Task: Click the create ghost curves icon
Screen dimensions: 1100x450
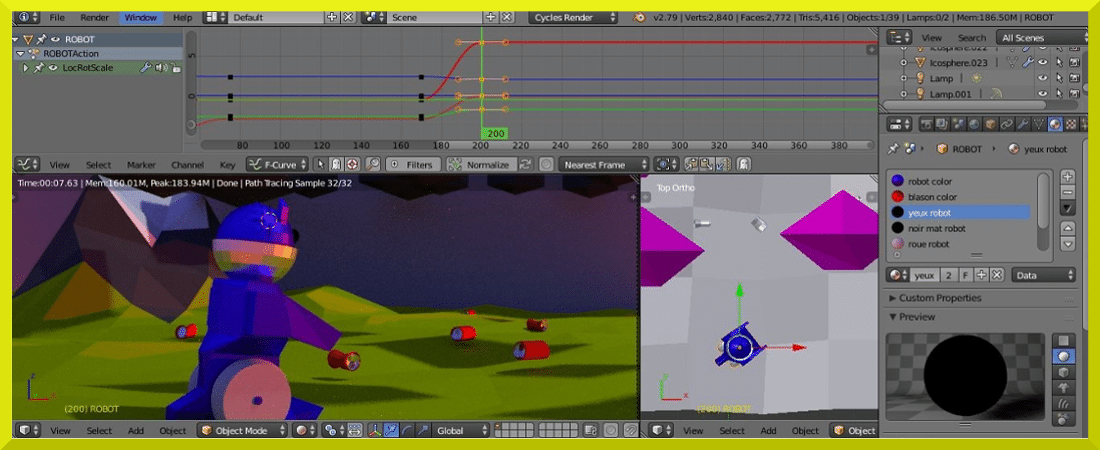Action: point(743,164)
